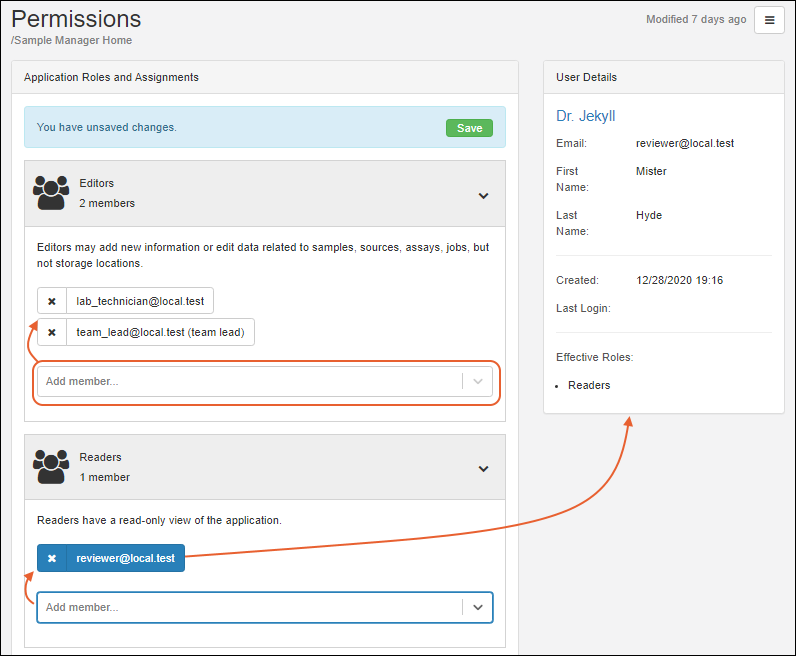
Task: Click the green Save button
Action: (469, 128)
